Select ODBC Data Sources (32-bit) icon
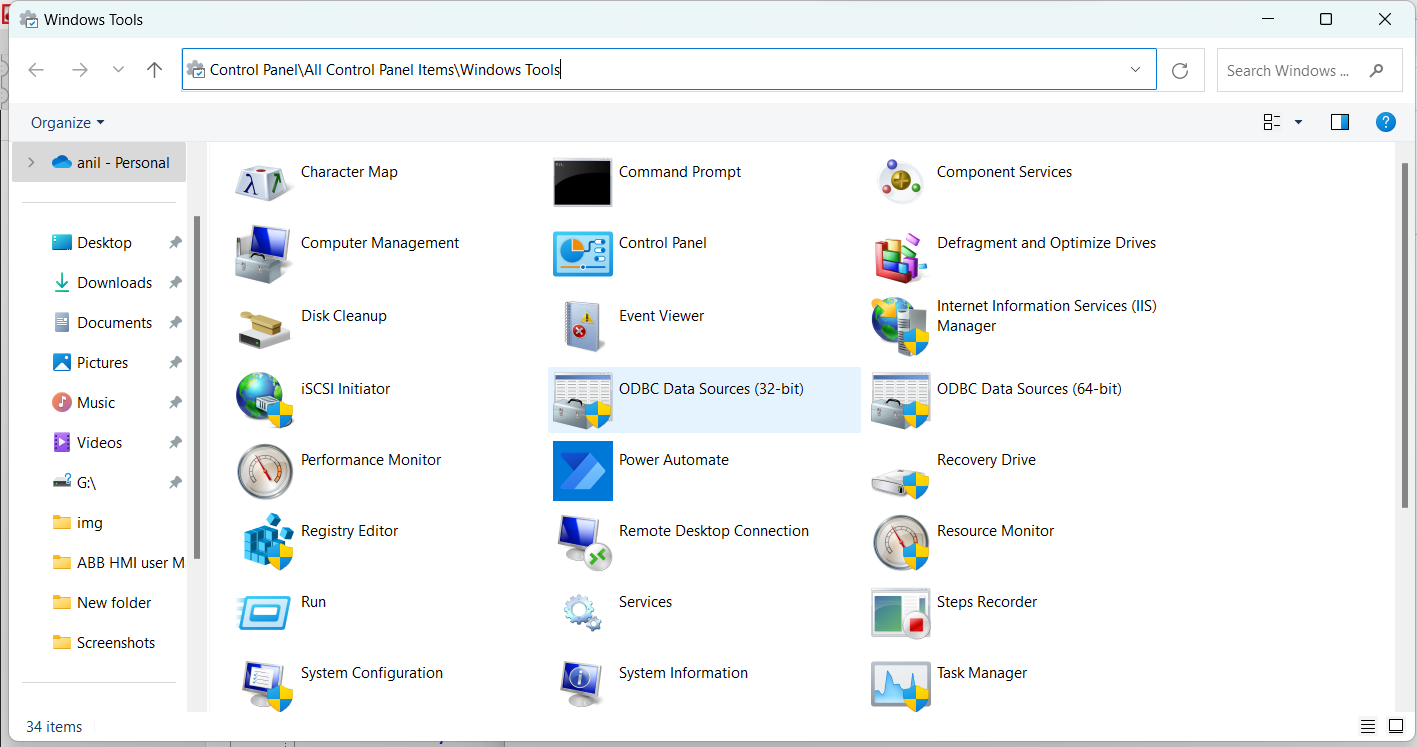The image size is (1417, 747). [x=582, y=399]
